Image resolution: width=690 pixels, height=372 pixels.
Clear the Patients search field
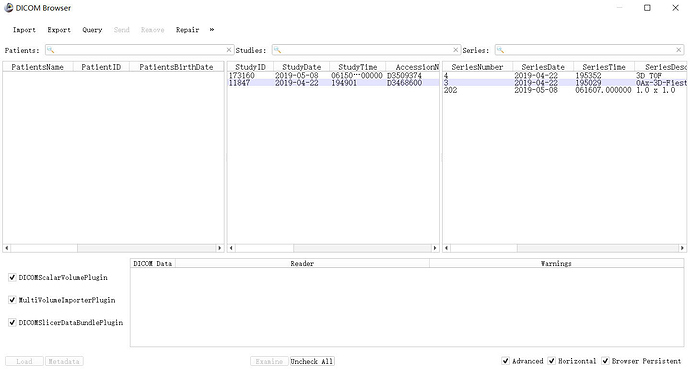click(x=229, y=50)
